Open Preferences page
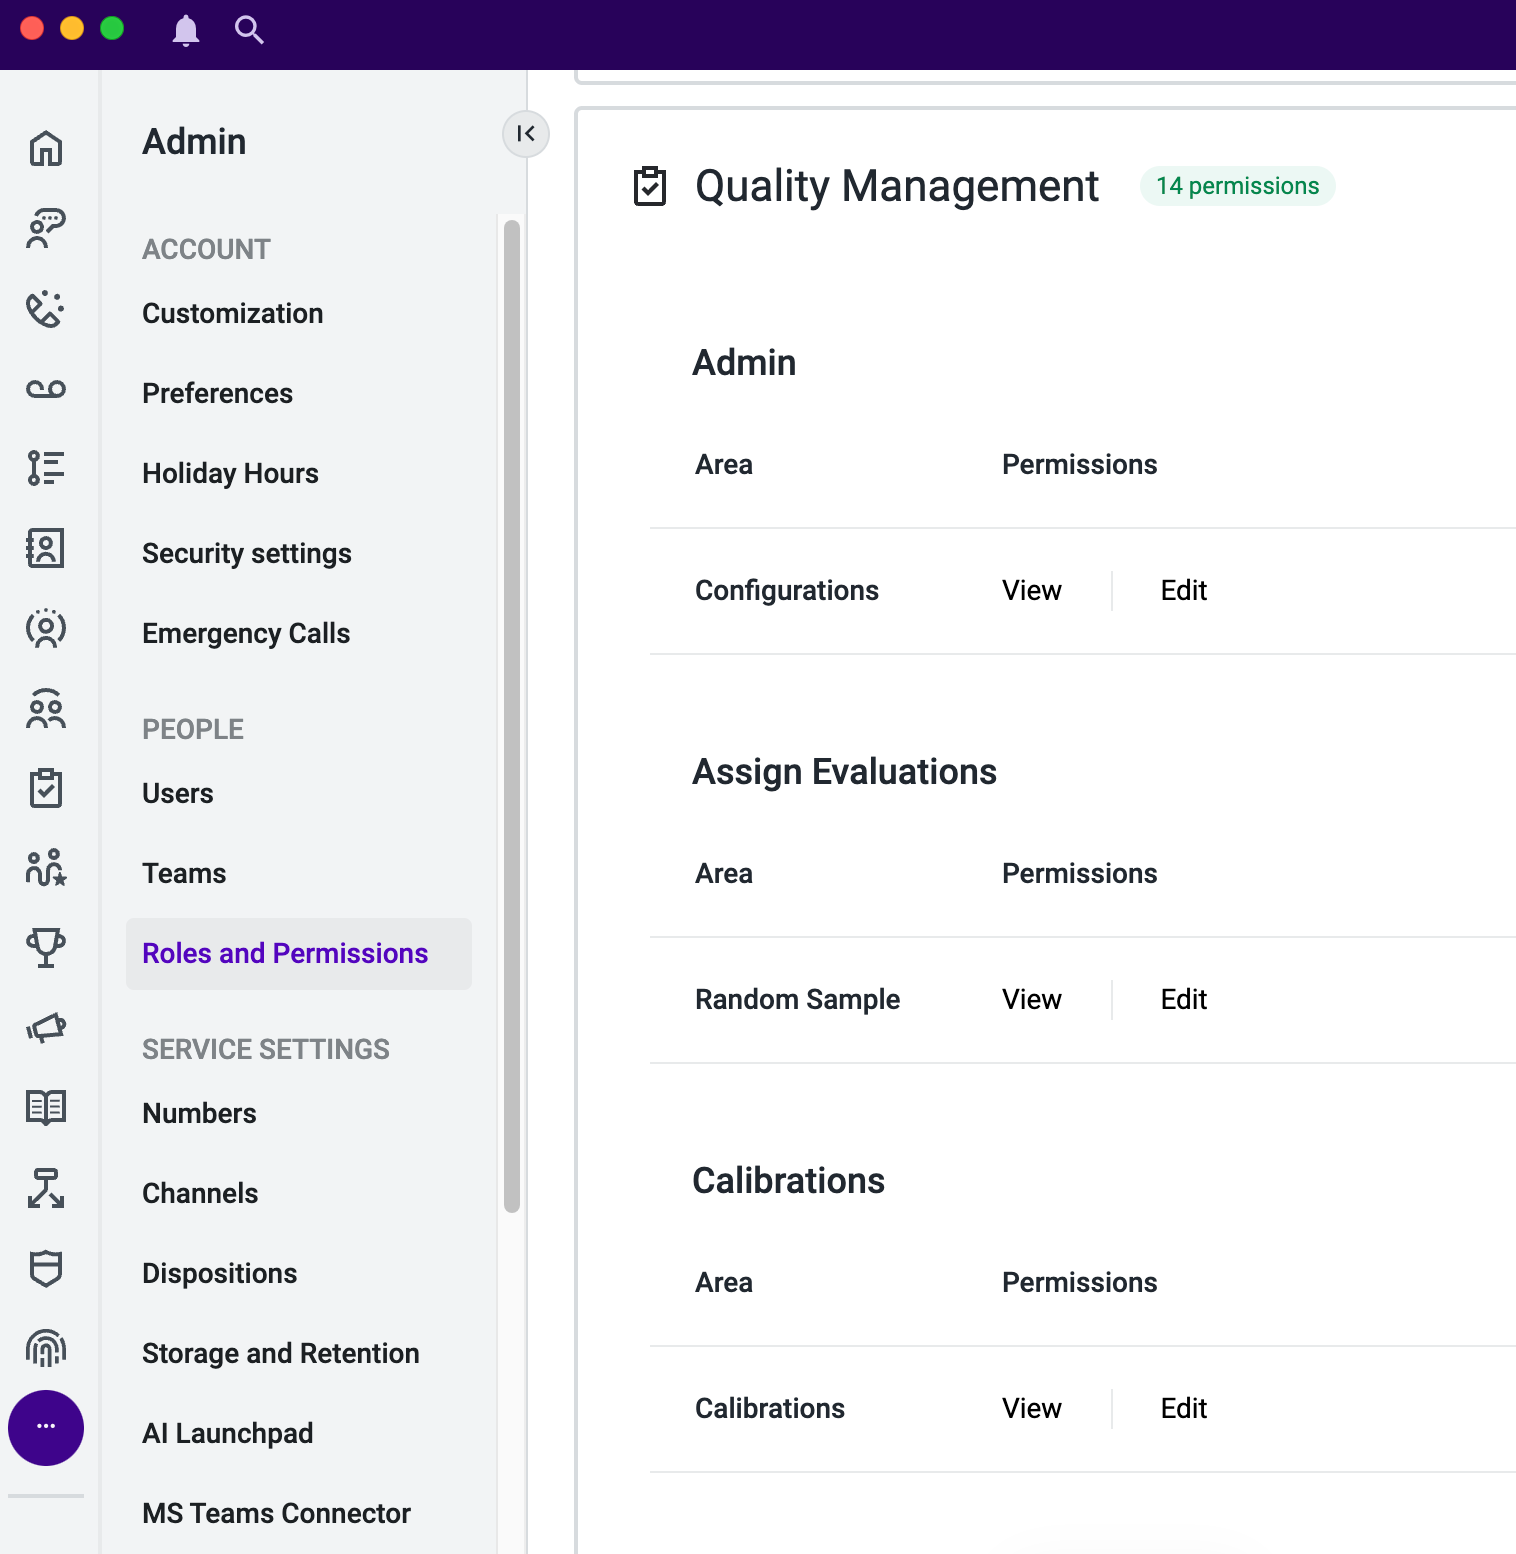Viewport: 1516px width, 1554px height. 218,393
